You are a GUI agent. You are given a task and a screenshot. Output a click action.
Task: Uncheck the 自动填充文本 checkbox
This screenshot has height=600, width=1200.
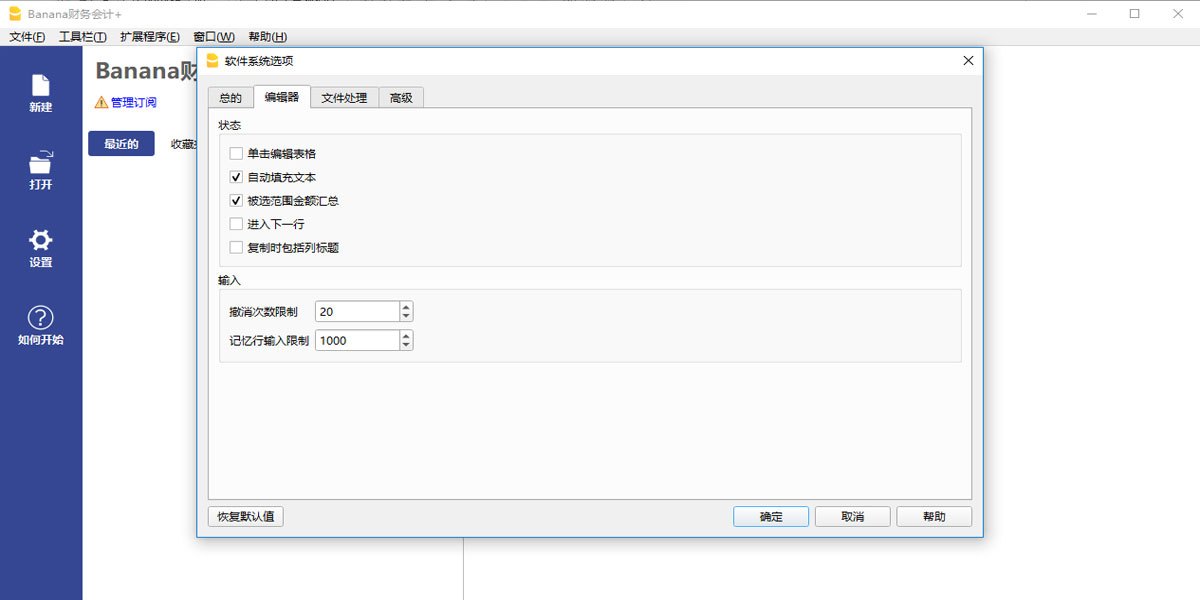coord(236,177)
